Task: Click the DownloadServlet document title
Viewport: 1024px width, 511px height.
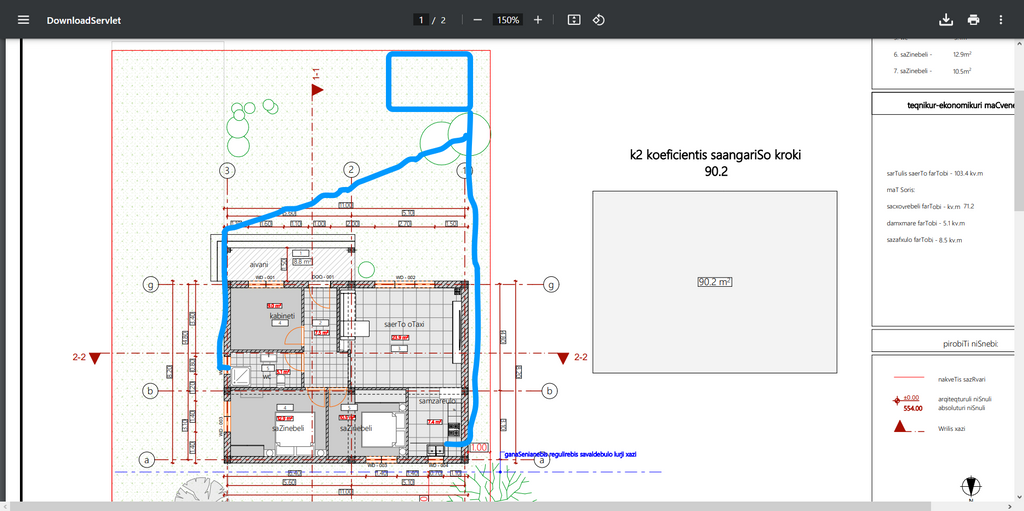Action: pos(84,20)
